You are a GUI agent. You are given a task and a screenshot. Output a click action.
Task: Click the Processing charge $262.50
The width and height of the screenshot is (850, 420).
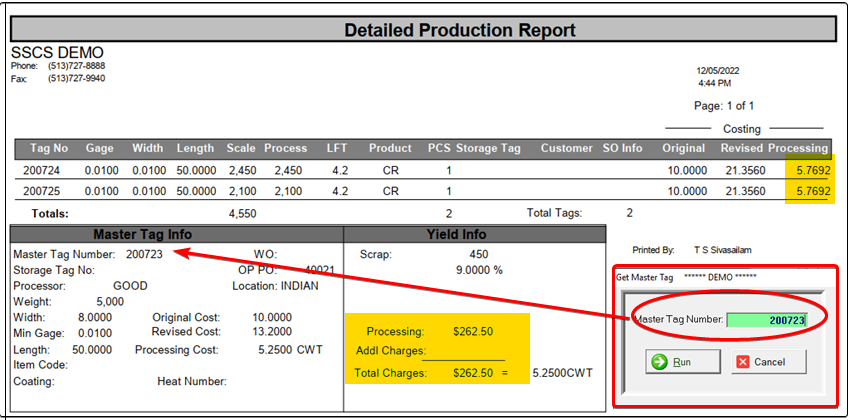click(x=473, y=332)
